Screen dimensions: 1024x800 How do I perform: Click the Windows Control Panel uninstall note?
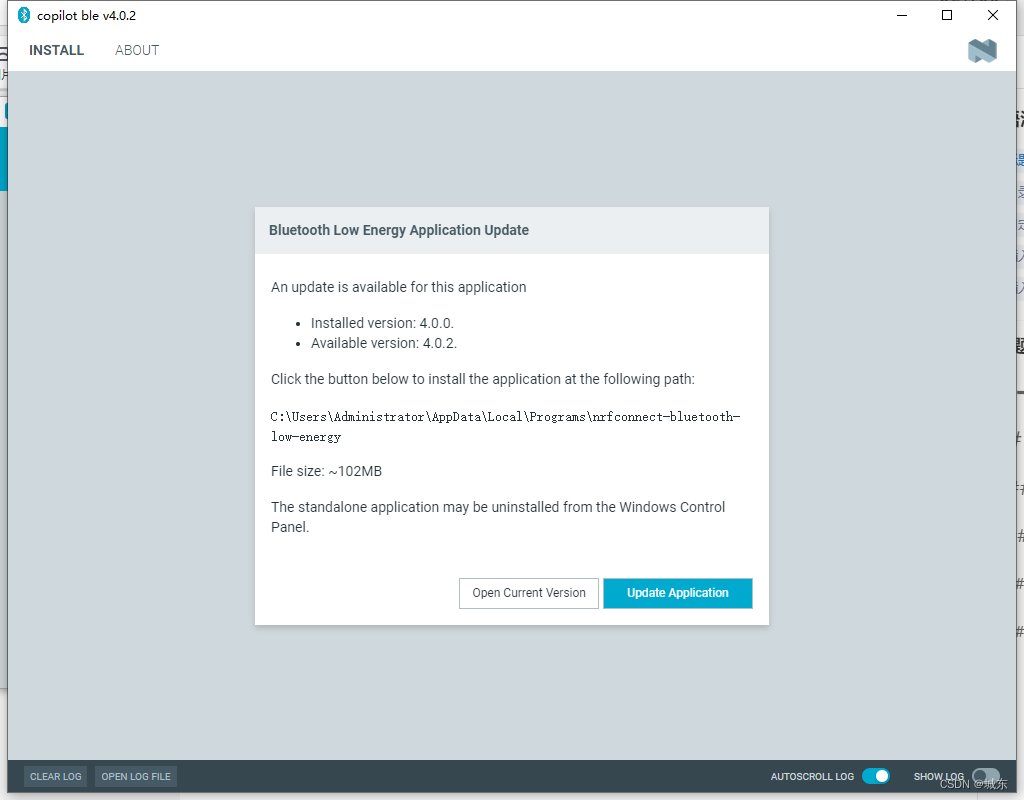pos(498,517)
